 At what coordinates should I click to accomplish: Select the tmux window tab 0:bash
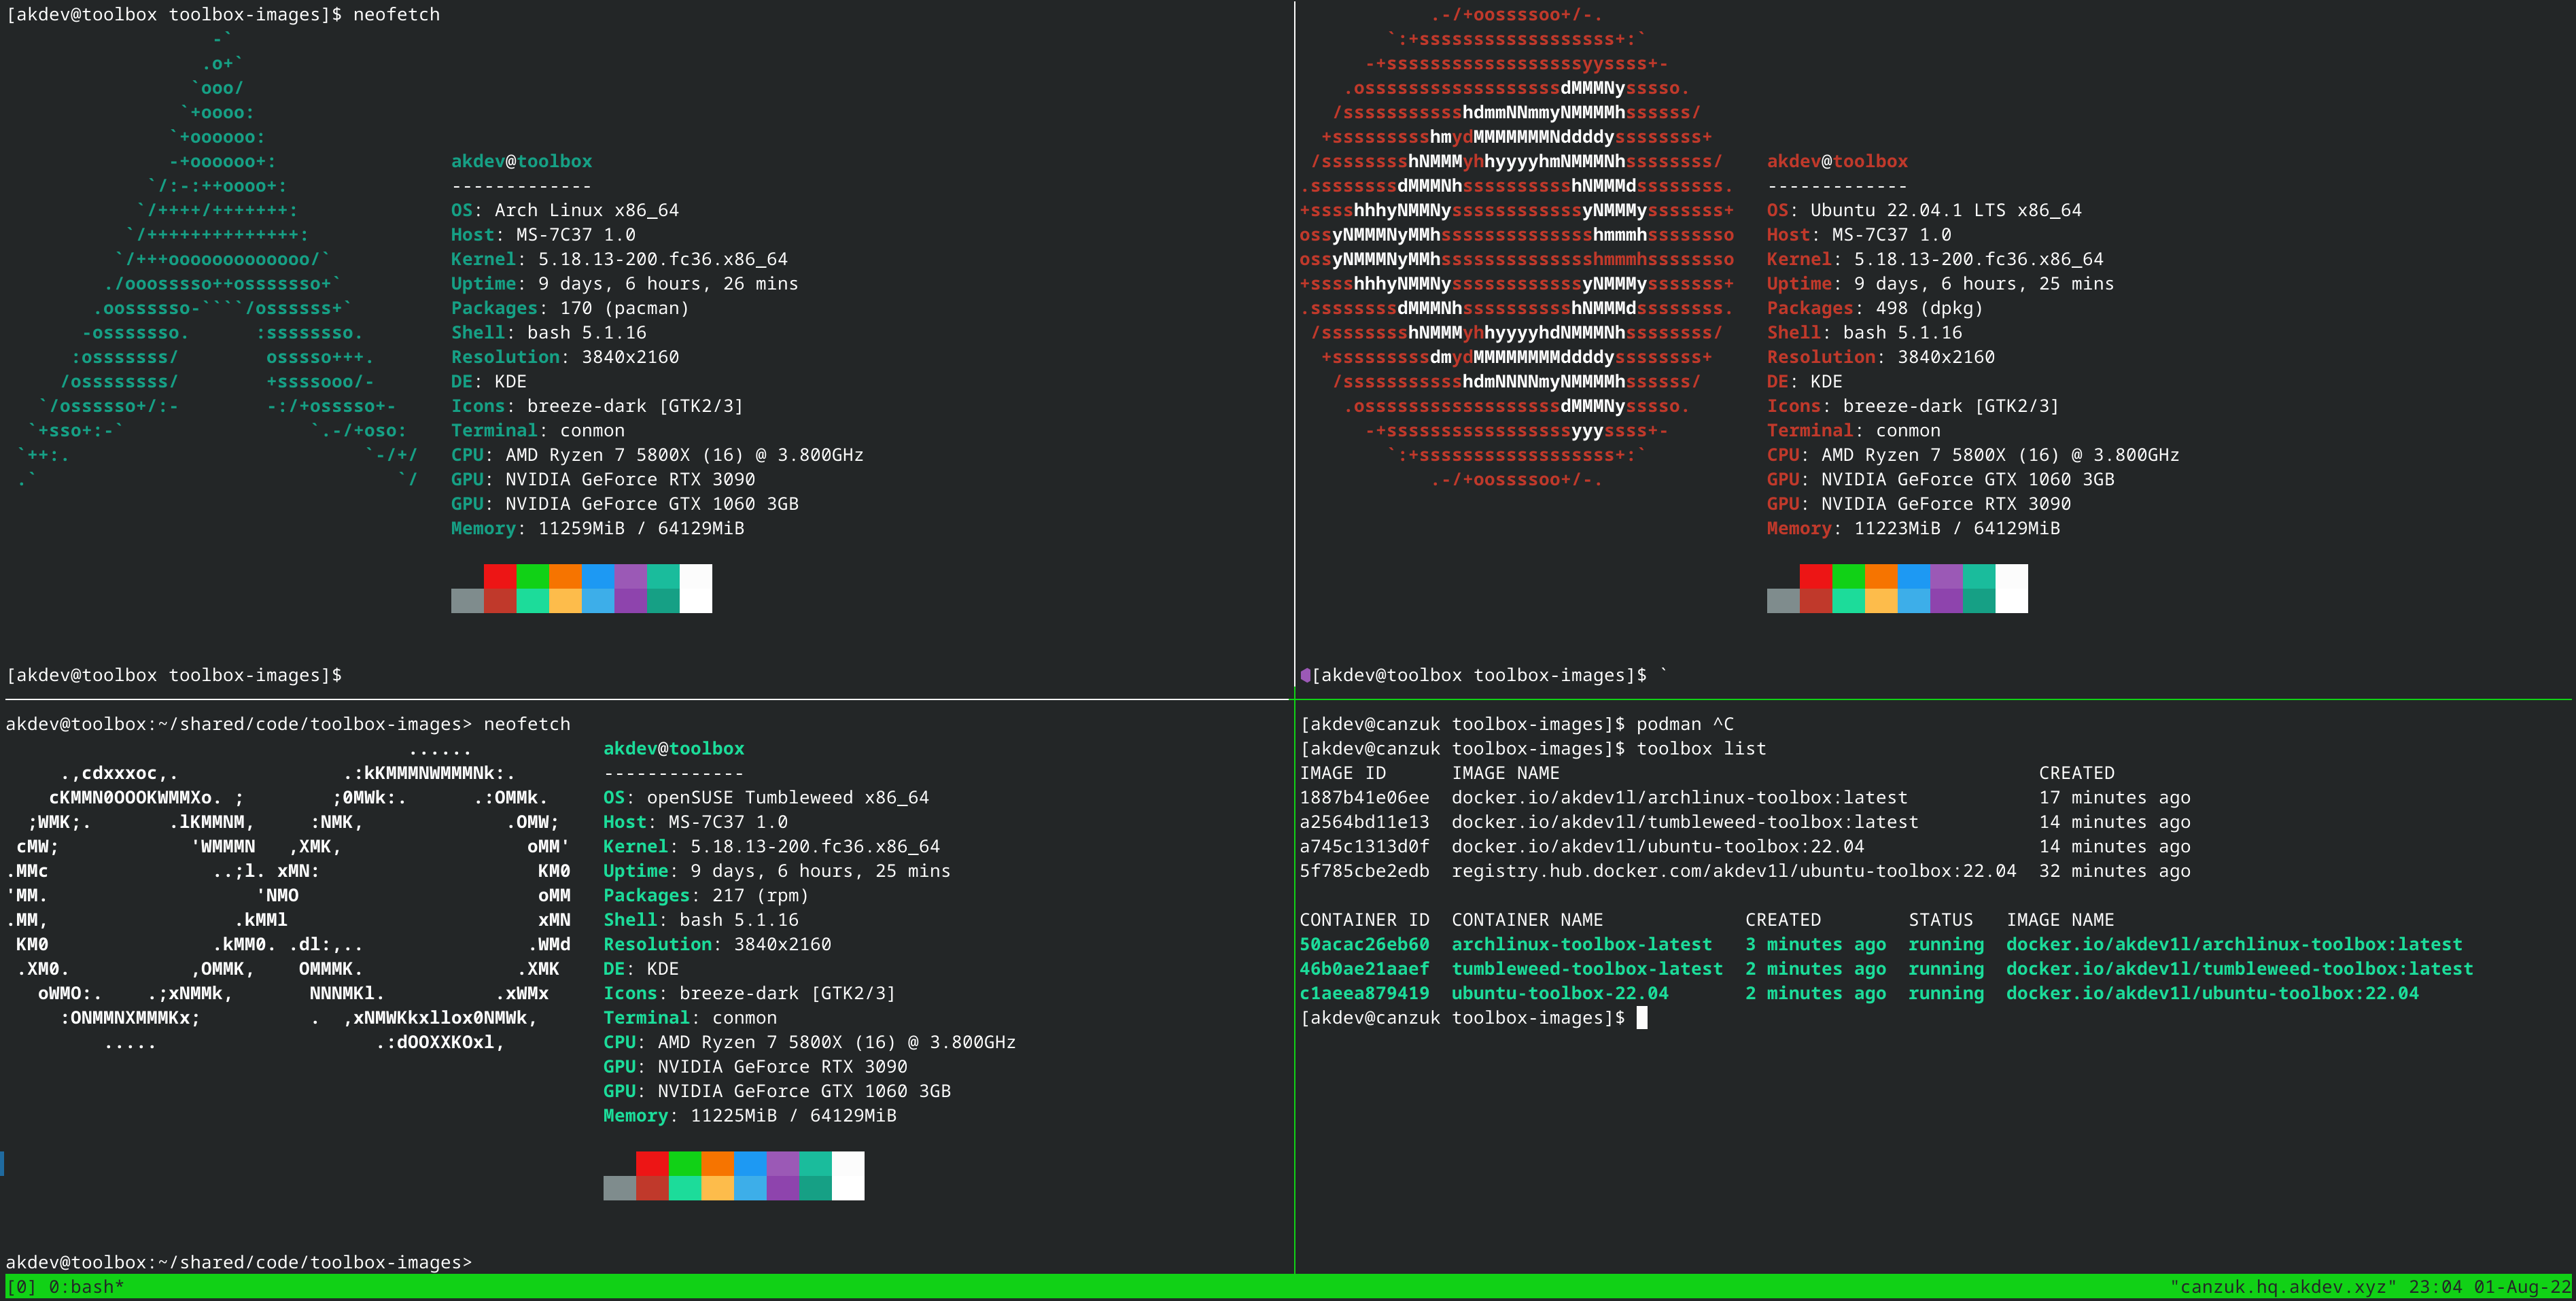[86, 1287]
